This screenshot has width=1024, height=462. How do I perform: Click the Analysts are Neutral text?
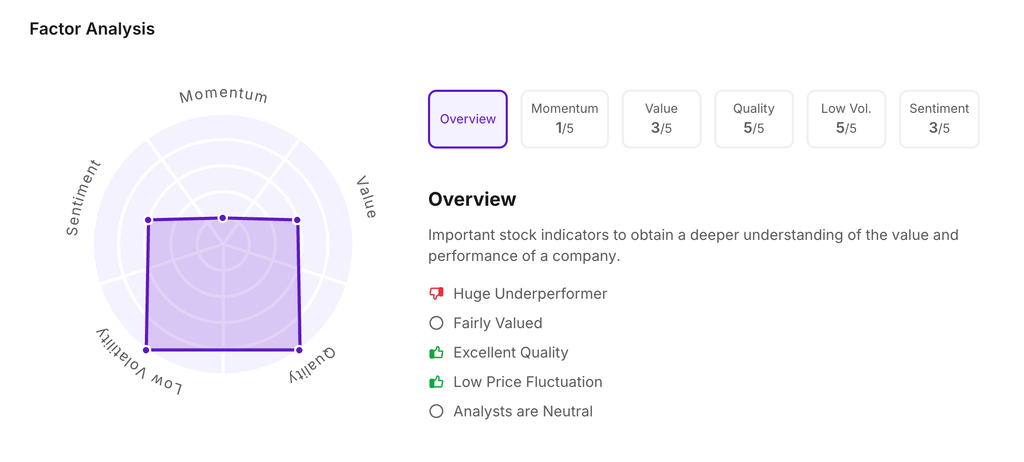(523, 411)
